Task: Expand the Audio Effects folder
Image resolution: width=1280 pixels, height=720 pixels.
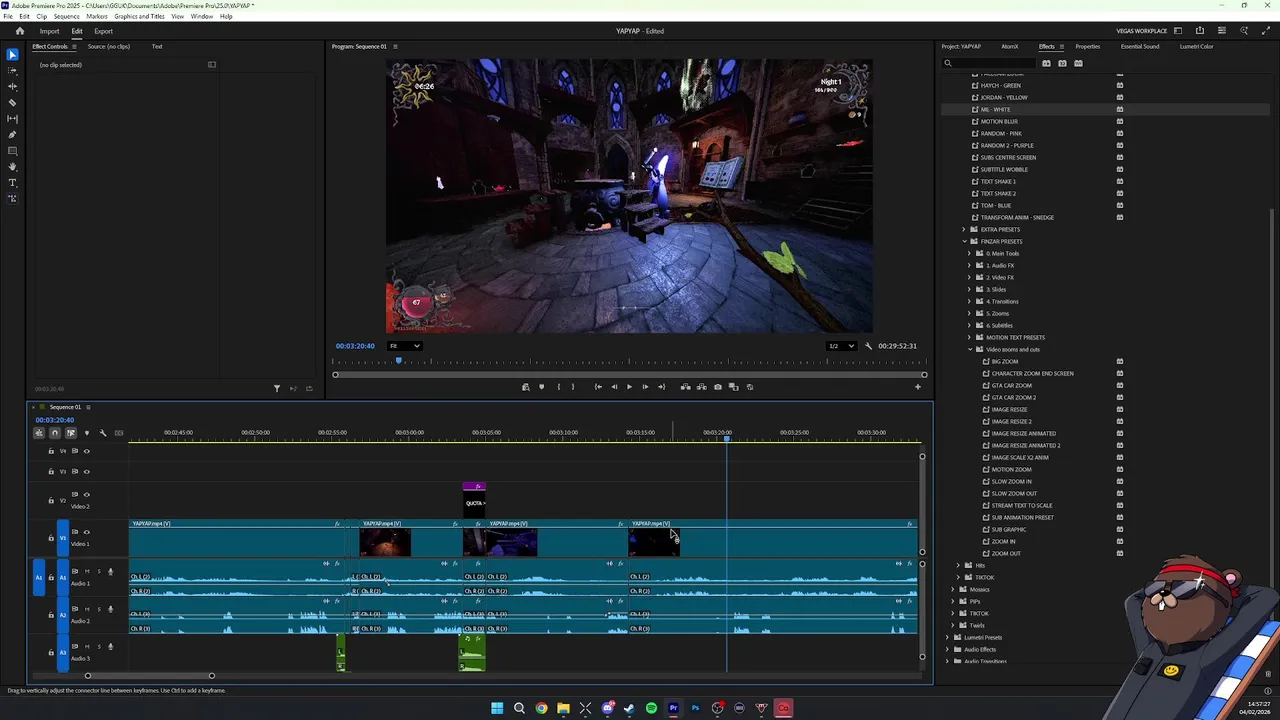Action: pyautogui.click(x=949, y=649)
